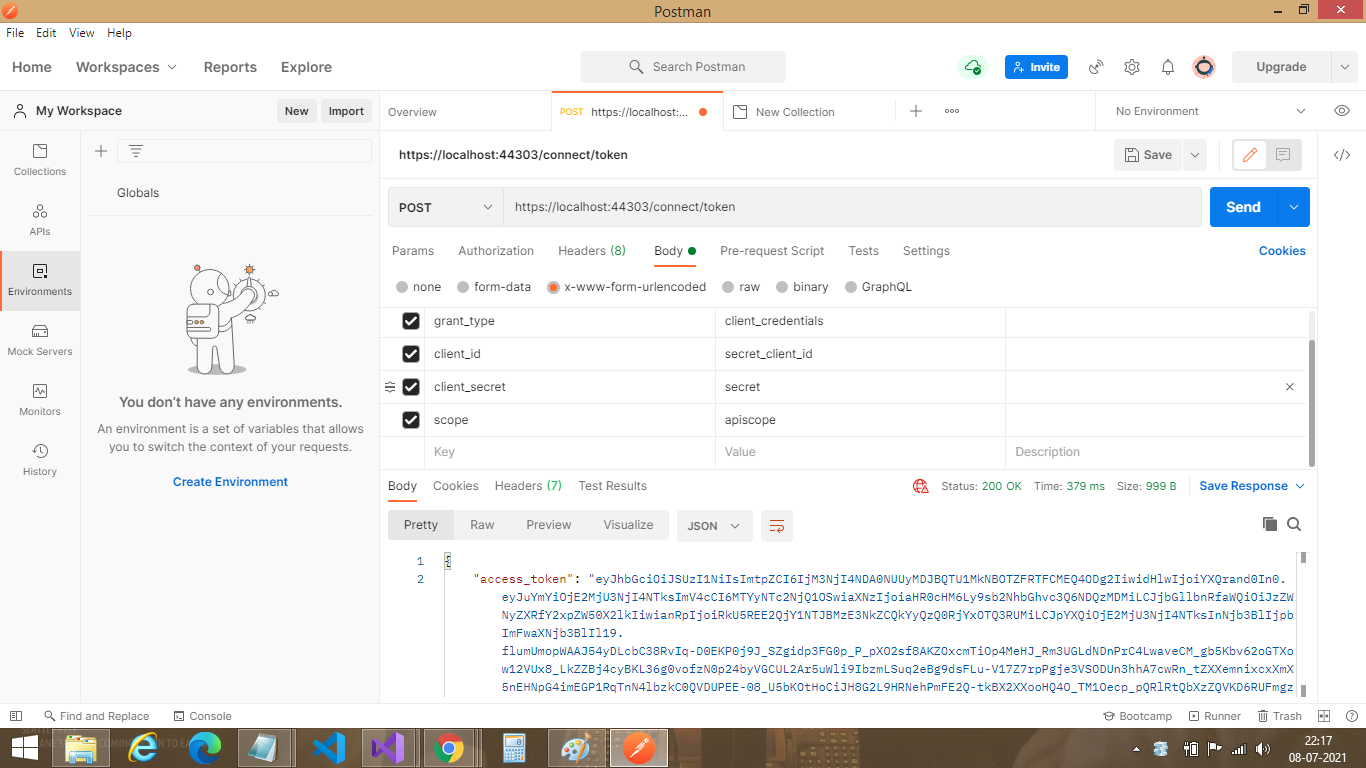Click the Create Environment link
The height and width of the screenshot is (768, 1366).
click(230, 482)
